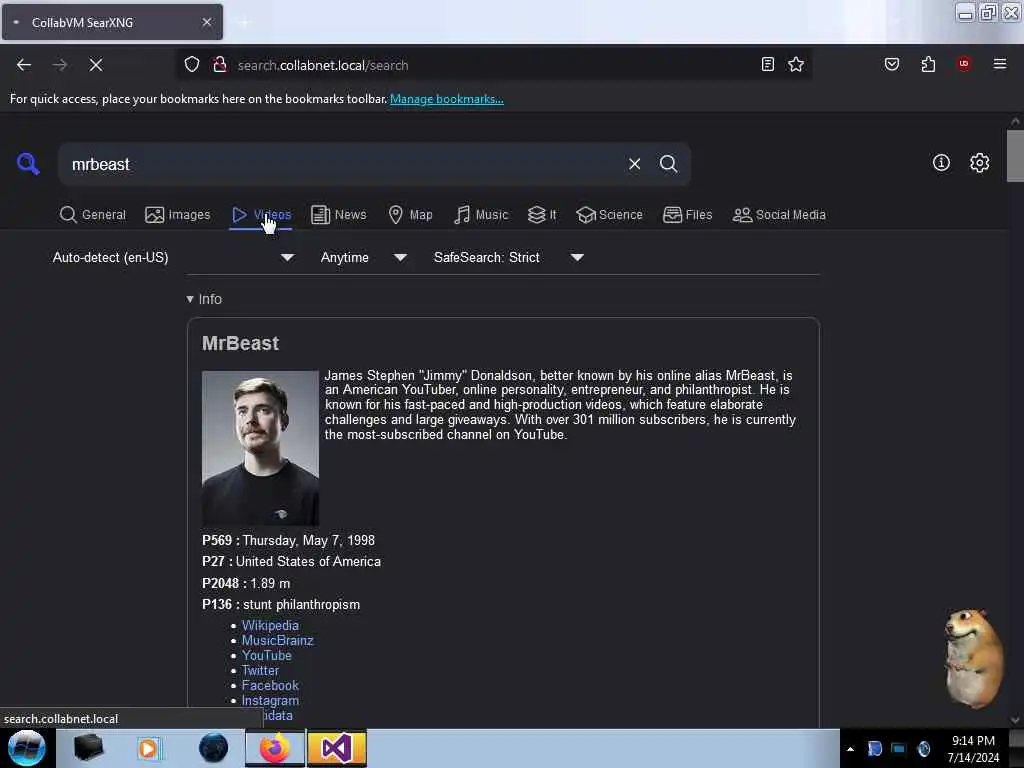Show hidden system tray icons
The width and height of the screenshot is (1024, 768).
point(850,749)
